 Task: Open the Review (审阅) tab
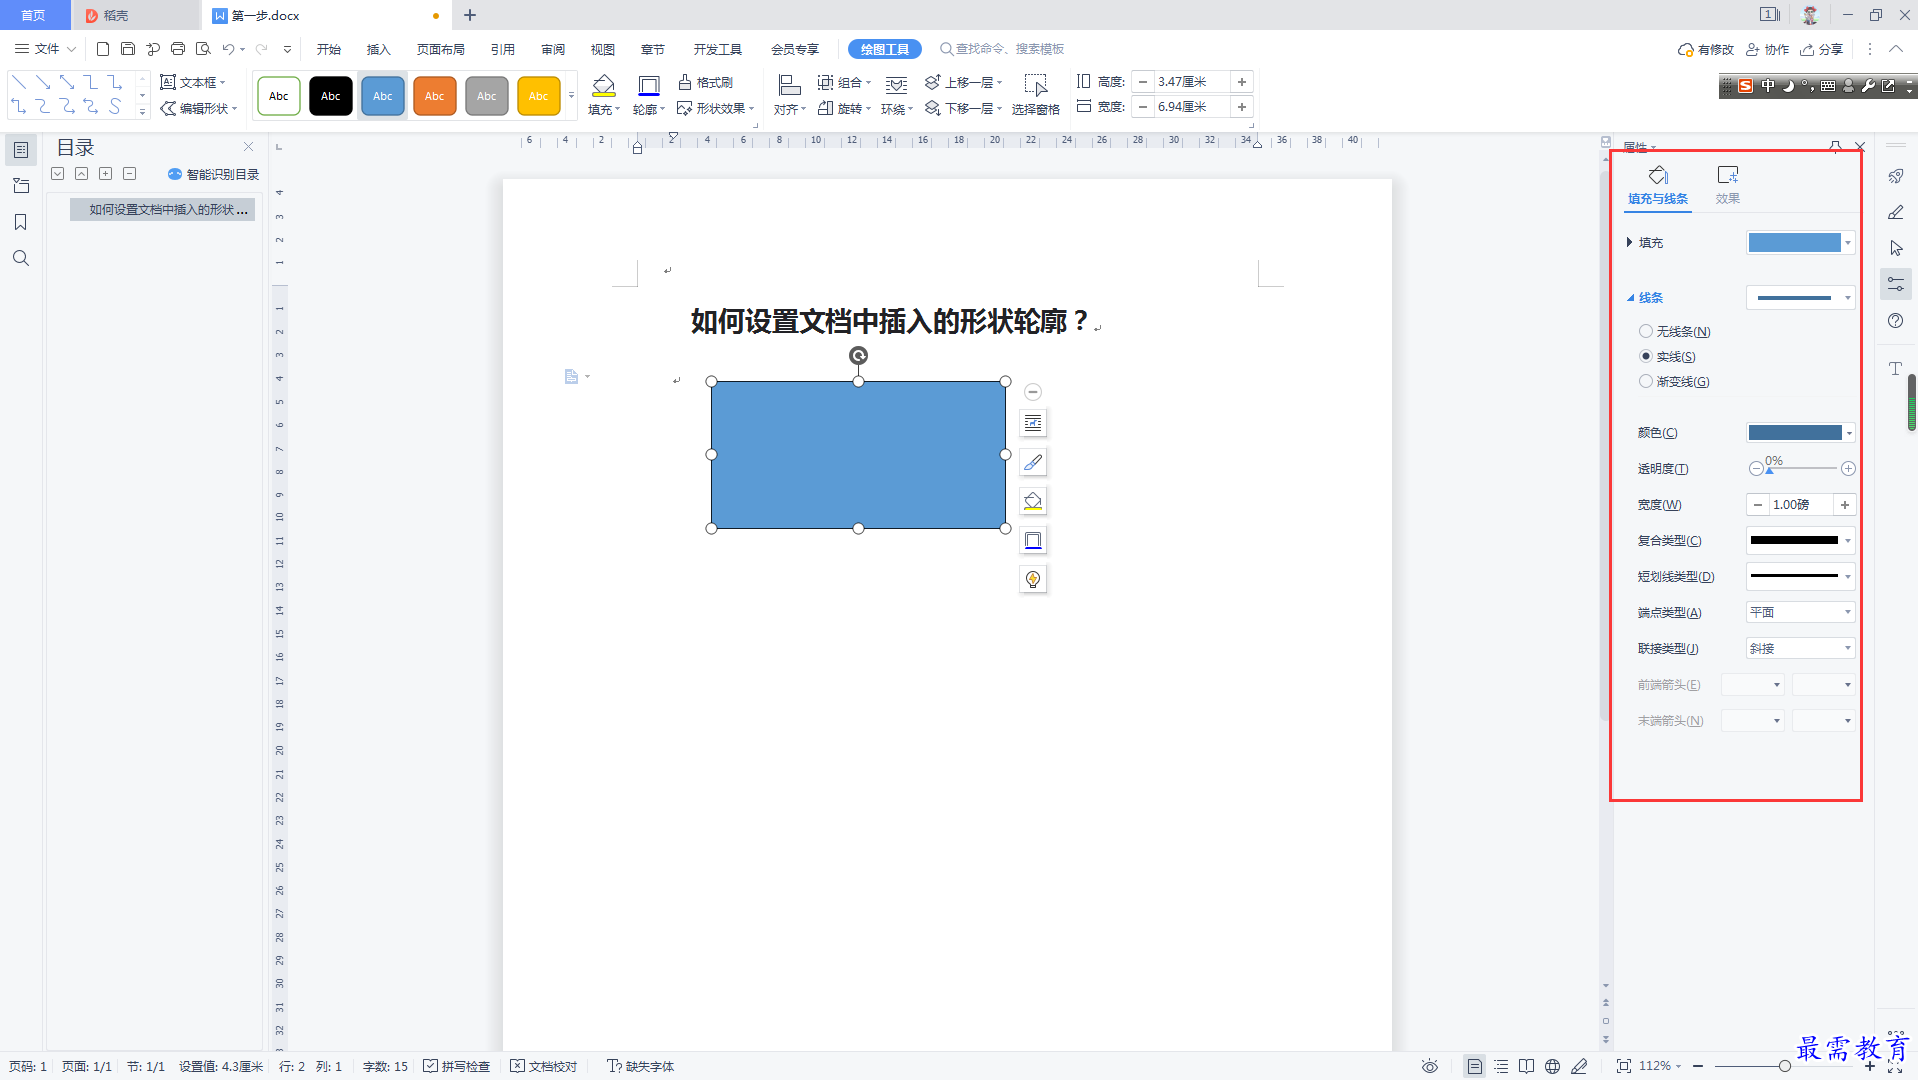click(x=553, y=49)
